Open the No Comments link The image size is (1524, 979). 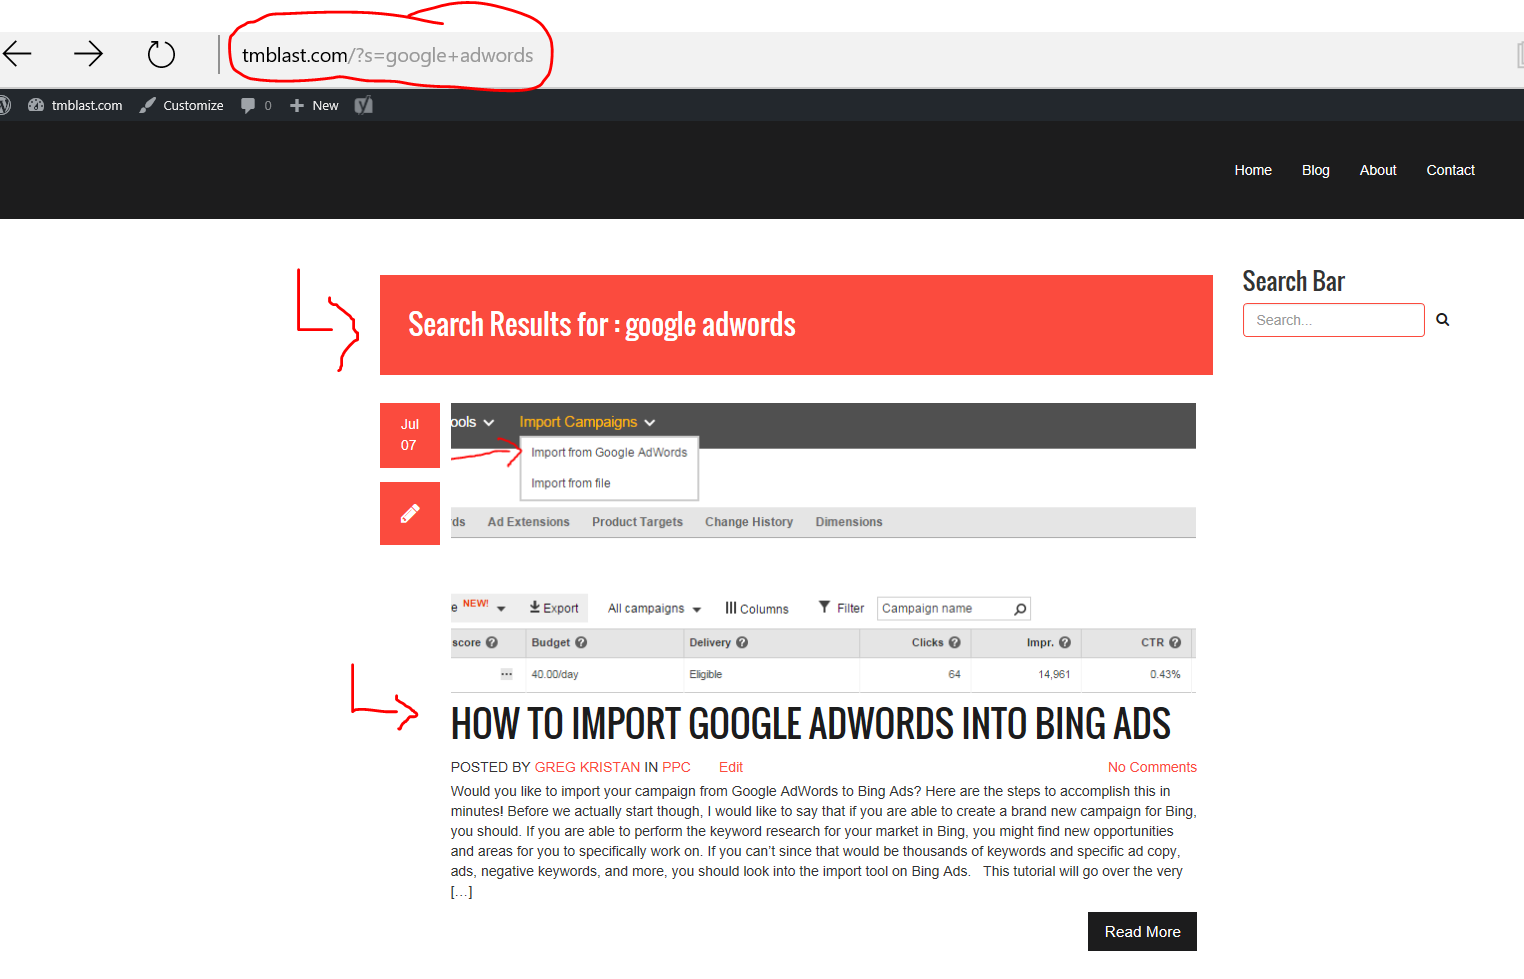tap(1152, 767)
